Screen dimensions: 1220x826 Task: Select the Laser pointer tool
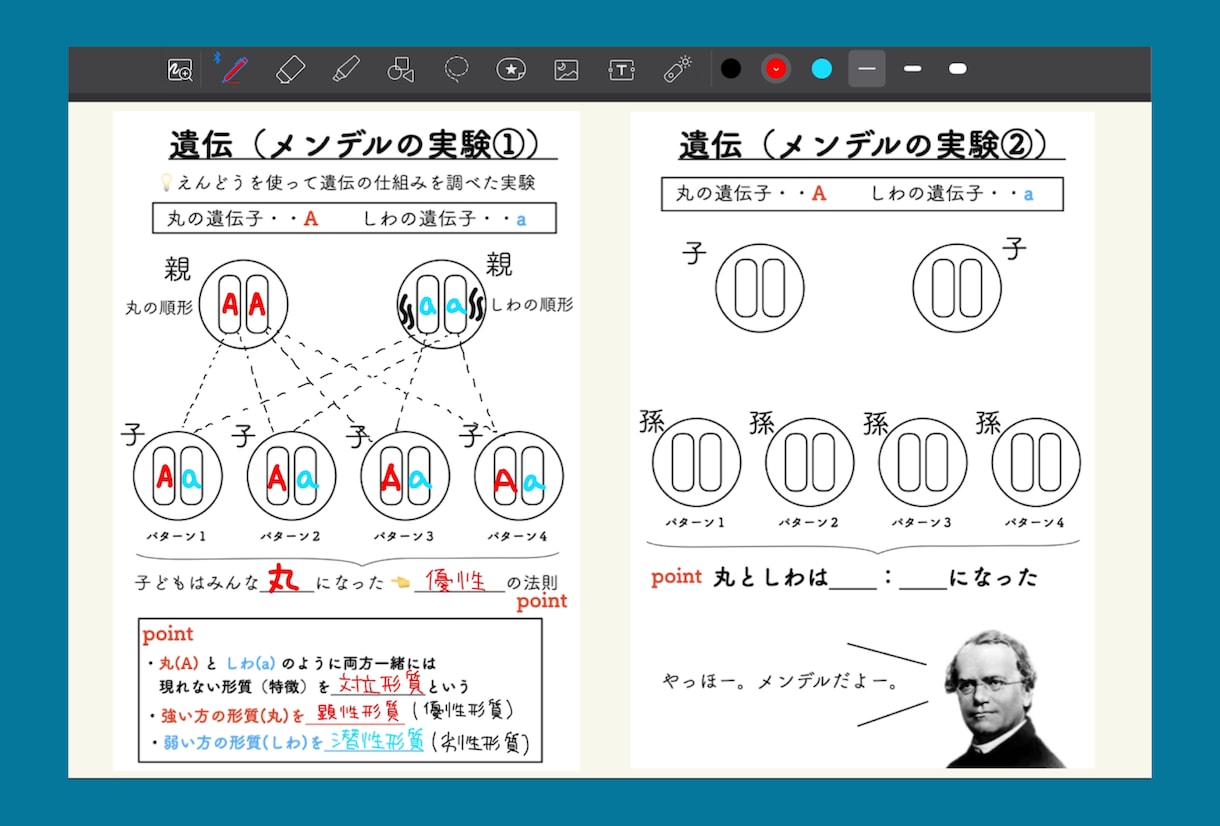pos(677,69)
